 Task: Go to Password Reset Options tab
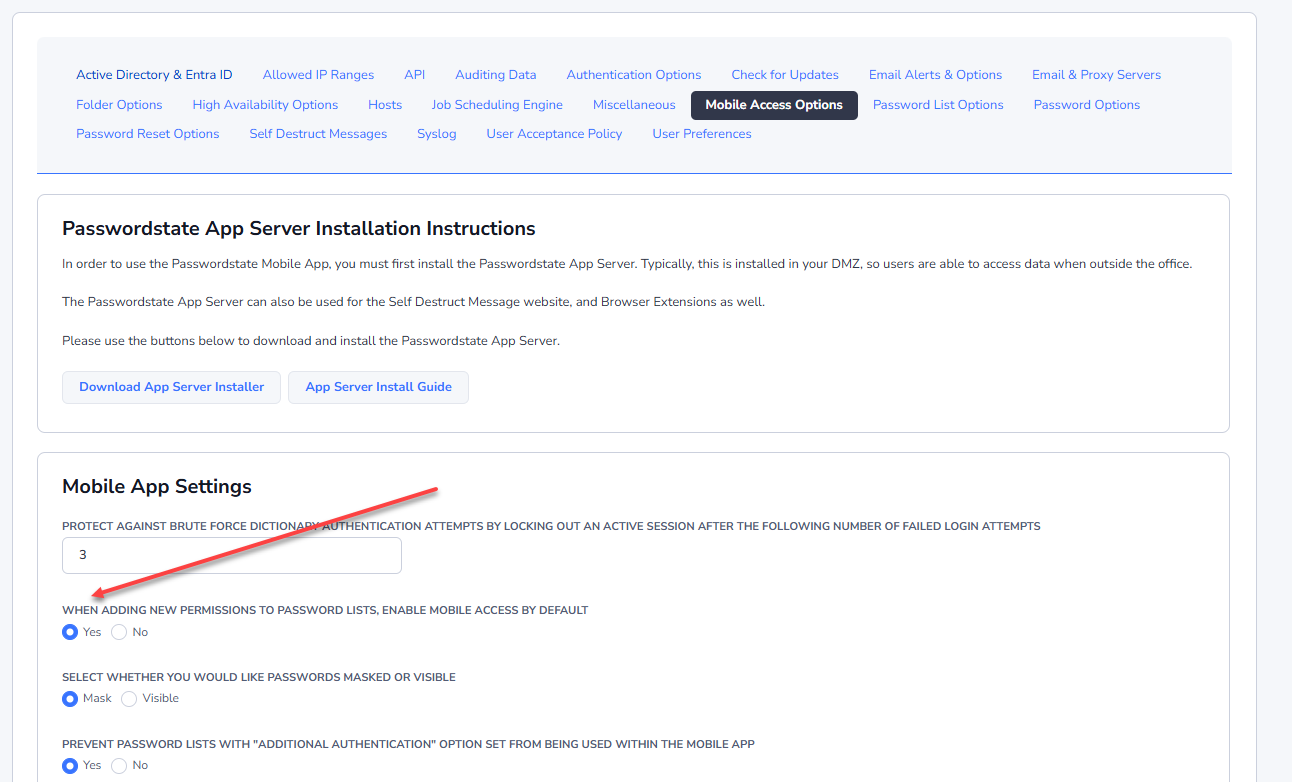click(x=148, y=134)
